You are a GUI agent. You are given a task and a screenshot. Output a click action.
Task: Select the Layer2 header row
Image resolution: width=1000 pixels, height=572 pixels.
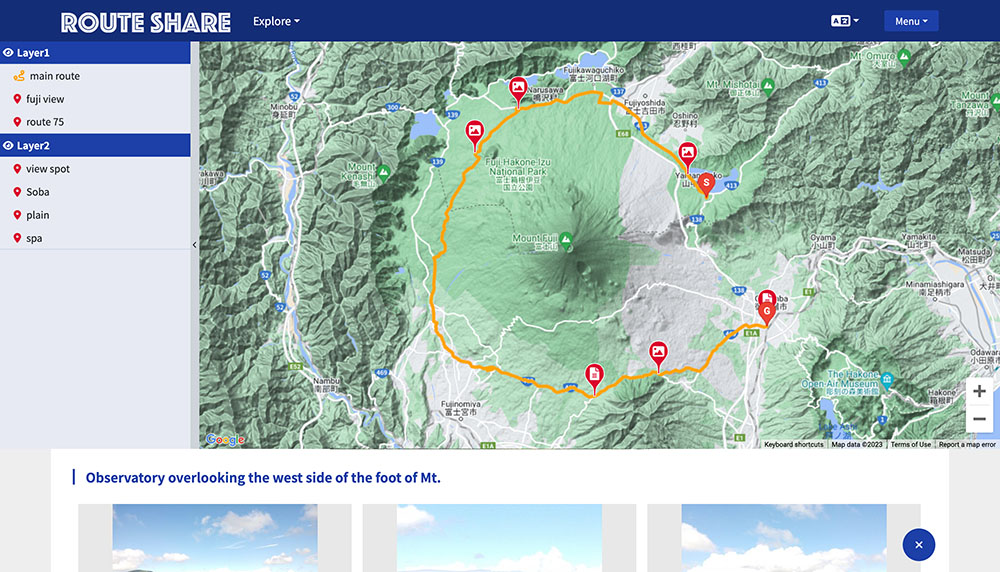pos(95,145)
